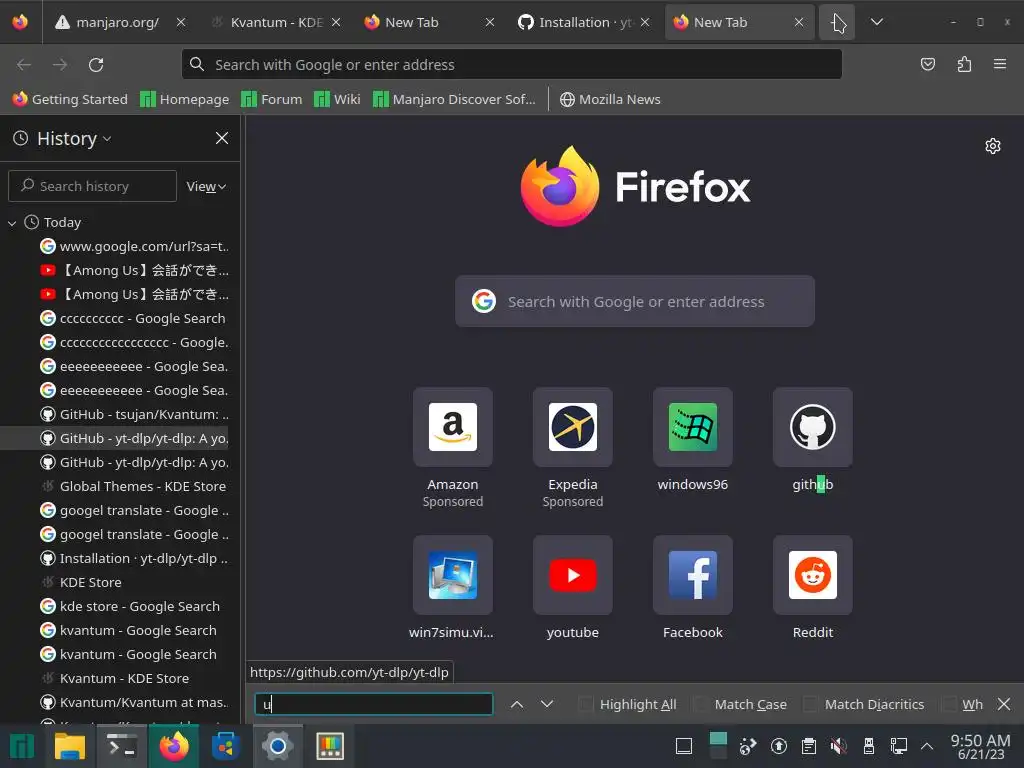Open 'www.google.com/url?sa=t' history entry

(134, 246)
